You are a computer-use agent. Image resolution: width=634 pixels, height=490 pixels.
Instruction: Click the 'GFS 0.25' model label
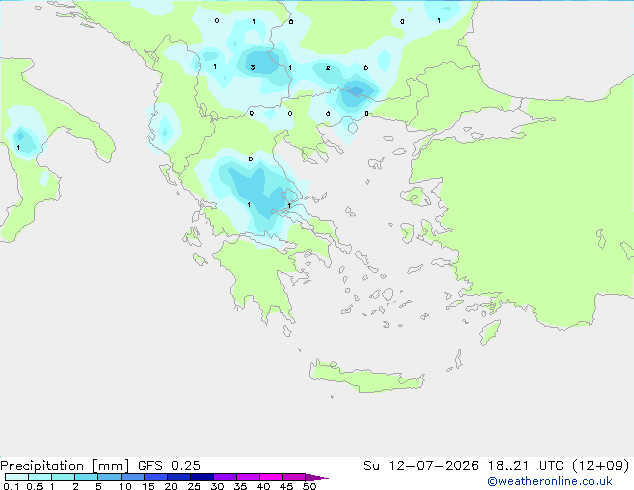tap(169, 466)
